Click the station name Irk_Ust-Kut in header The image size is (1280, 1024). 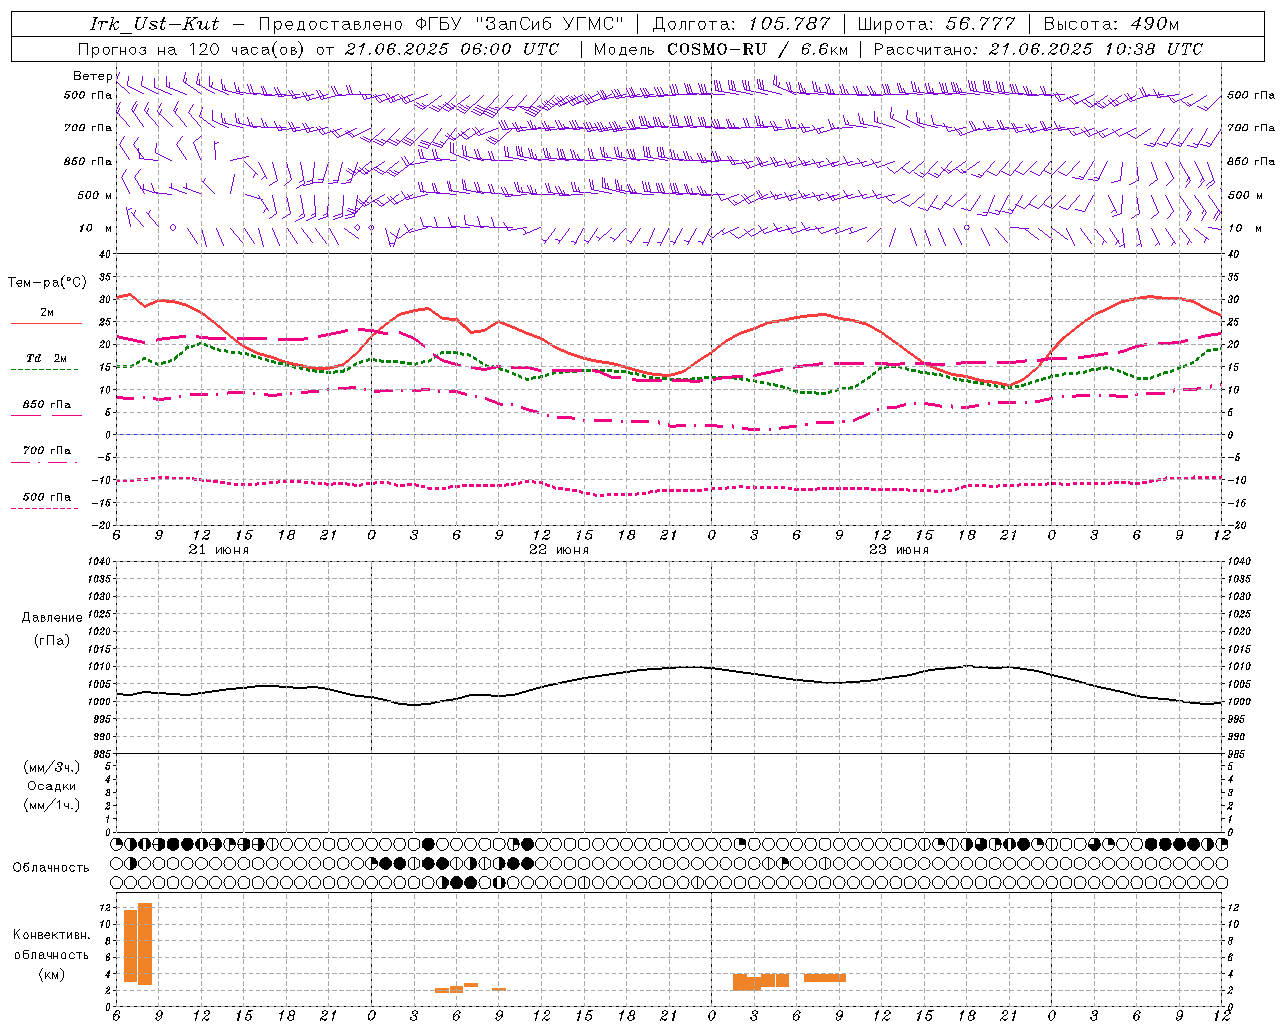(154, 24)
